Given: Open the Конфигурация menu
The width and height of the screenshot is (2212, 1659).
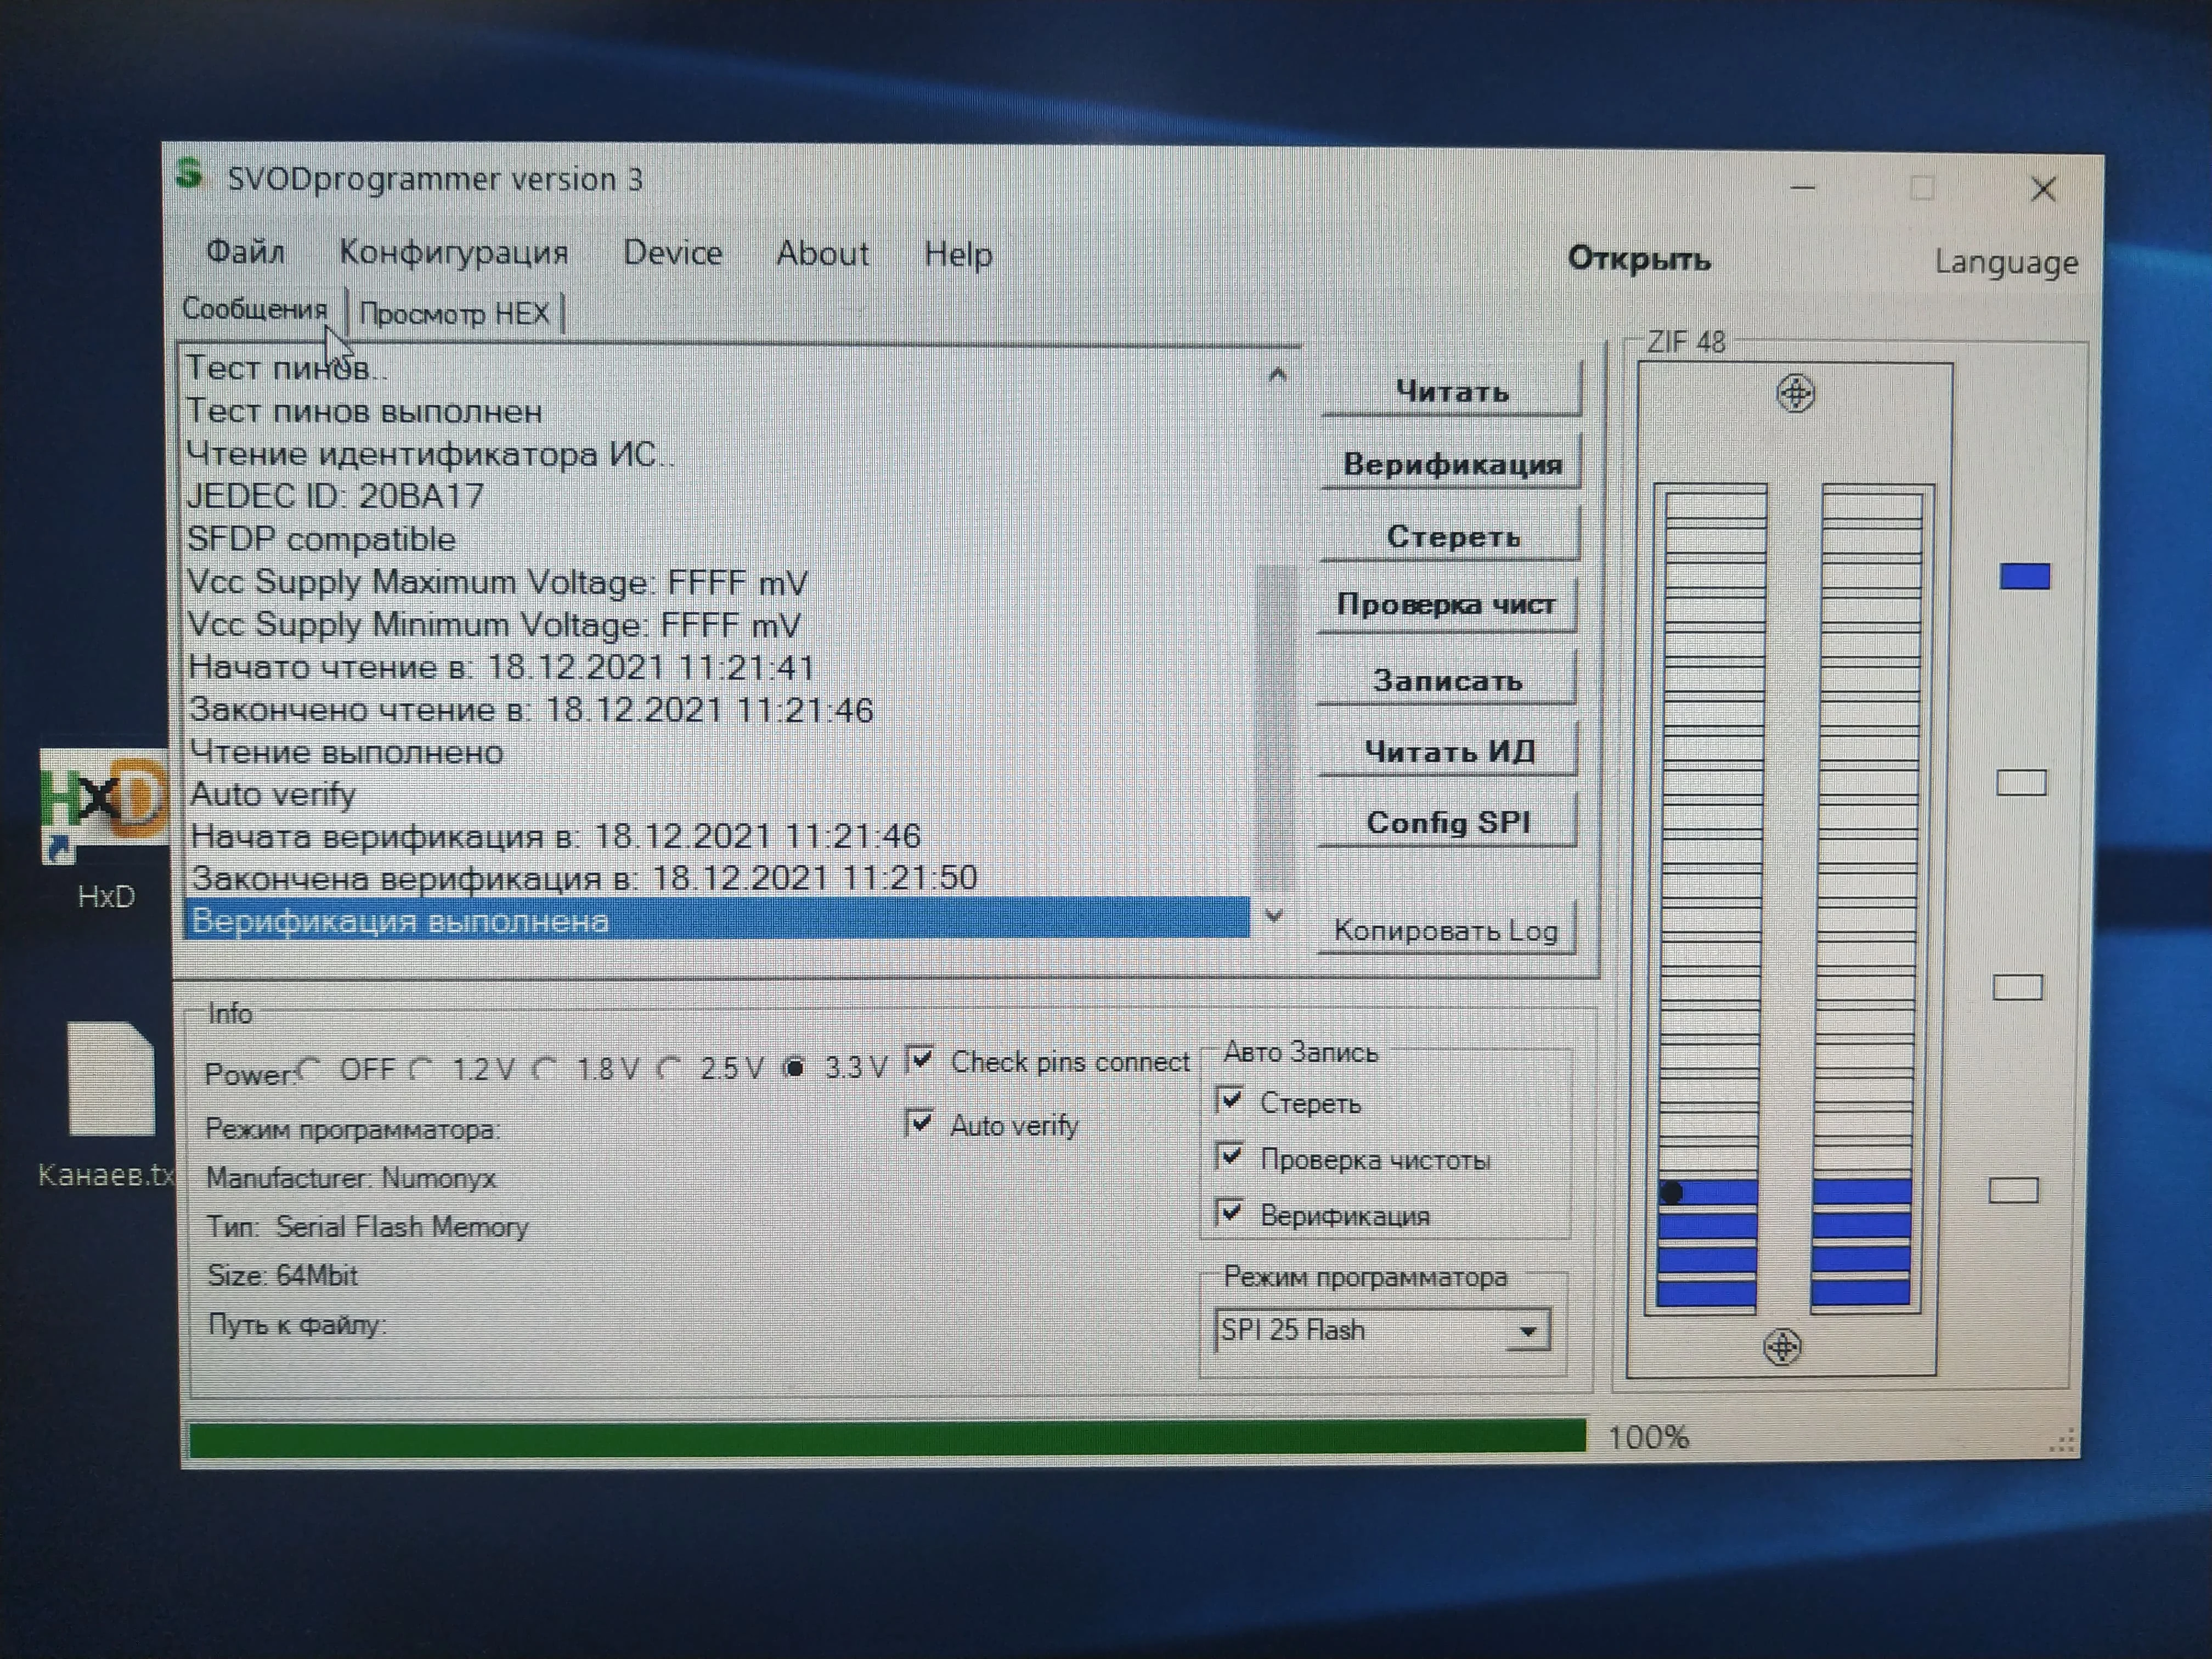Looking at the screenshot, I should [x=453, y=252].
